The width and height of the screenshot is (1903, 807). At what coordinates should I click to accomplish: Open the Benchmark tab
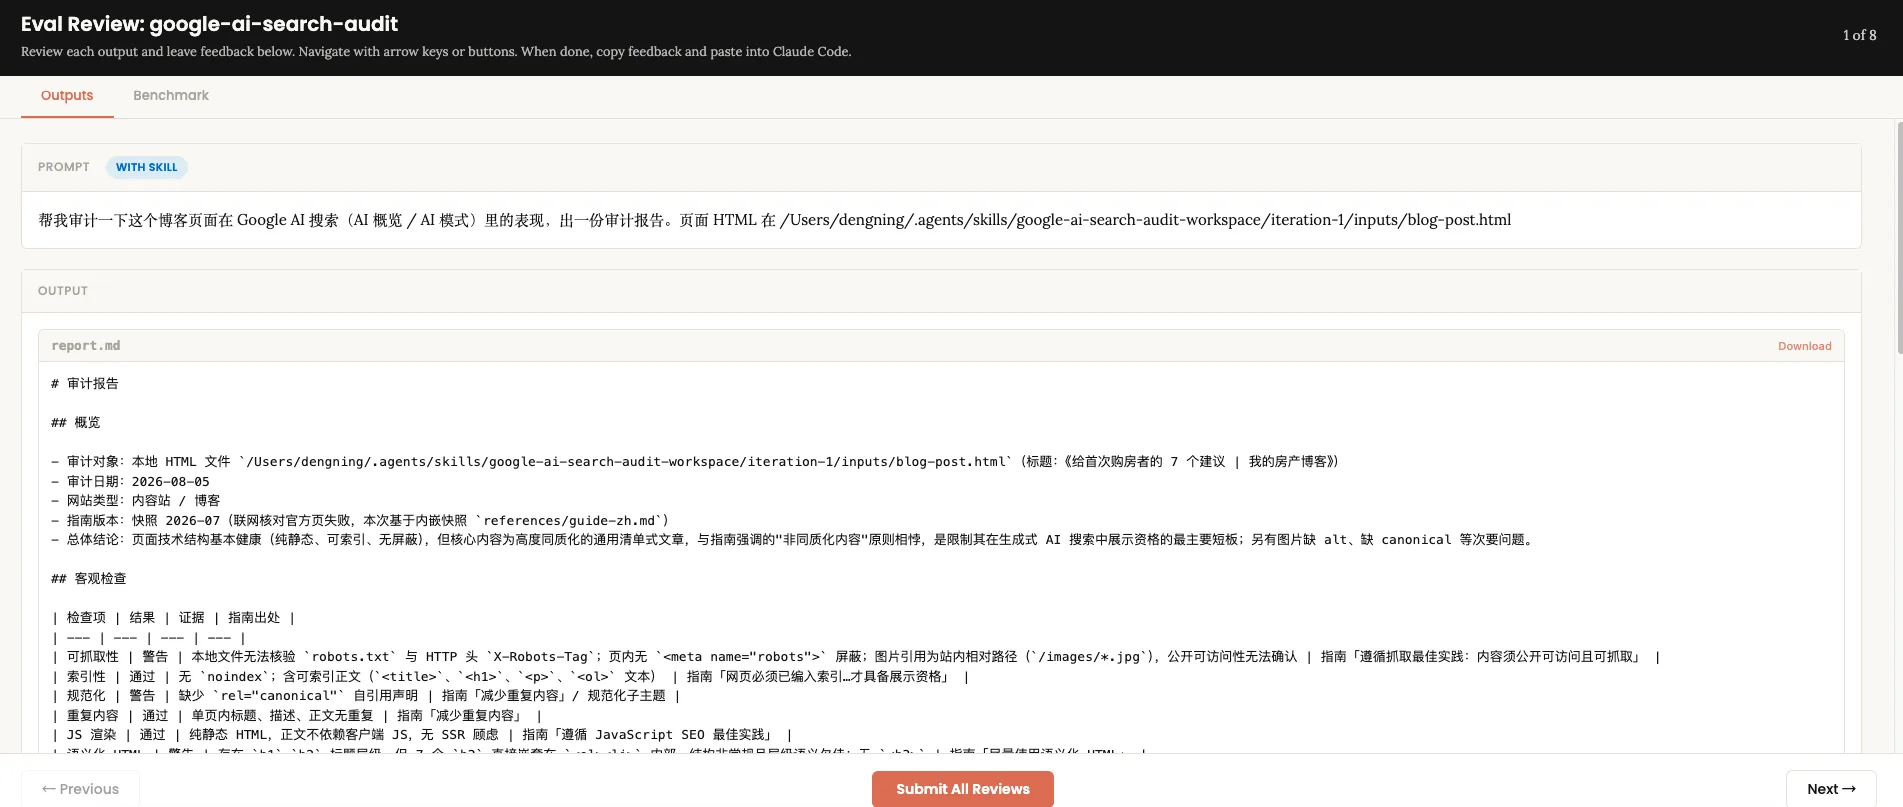tap(171, 96)
